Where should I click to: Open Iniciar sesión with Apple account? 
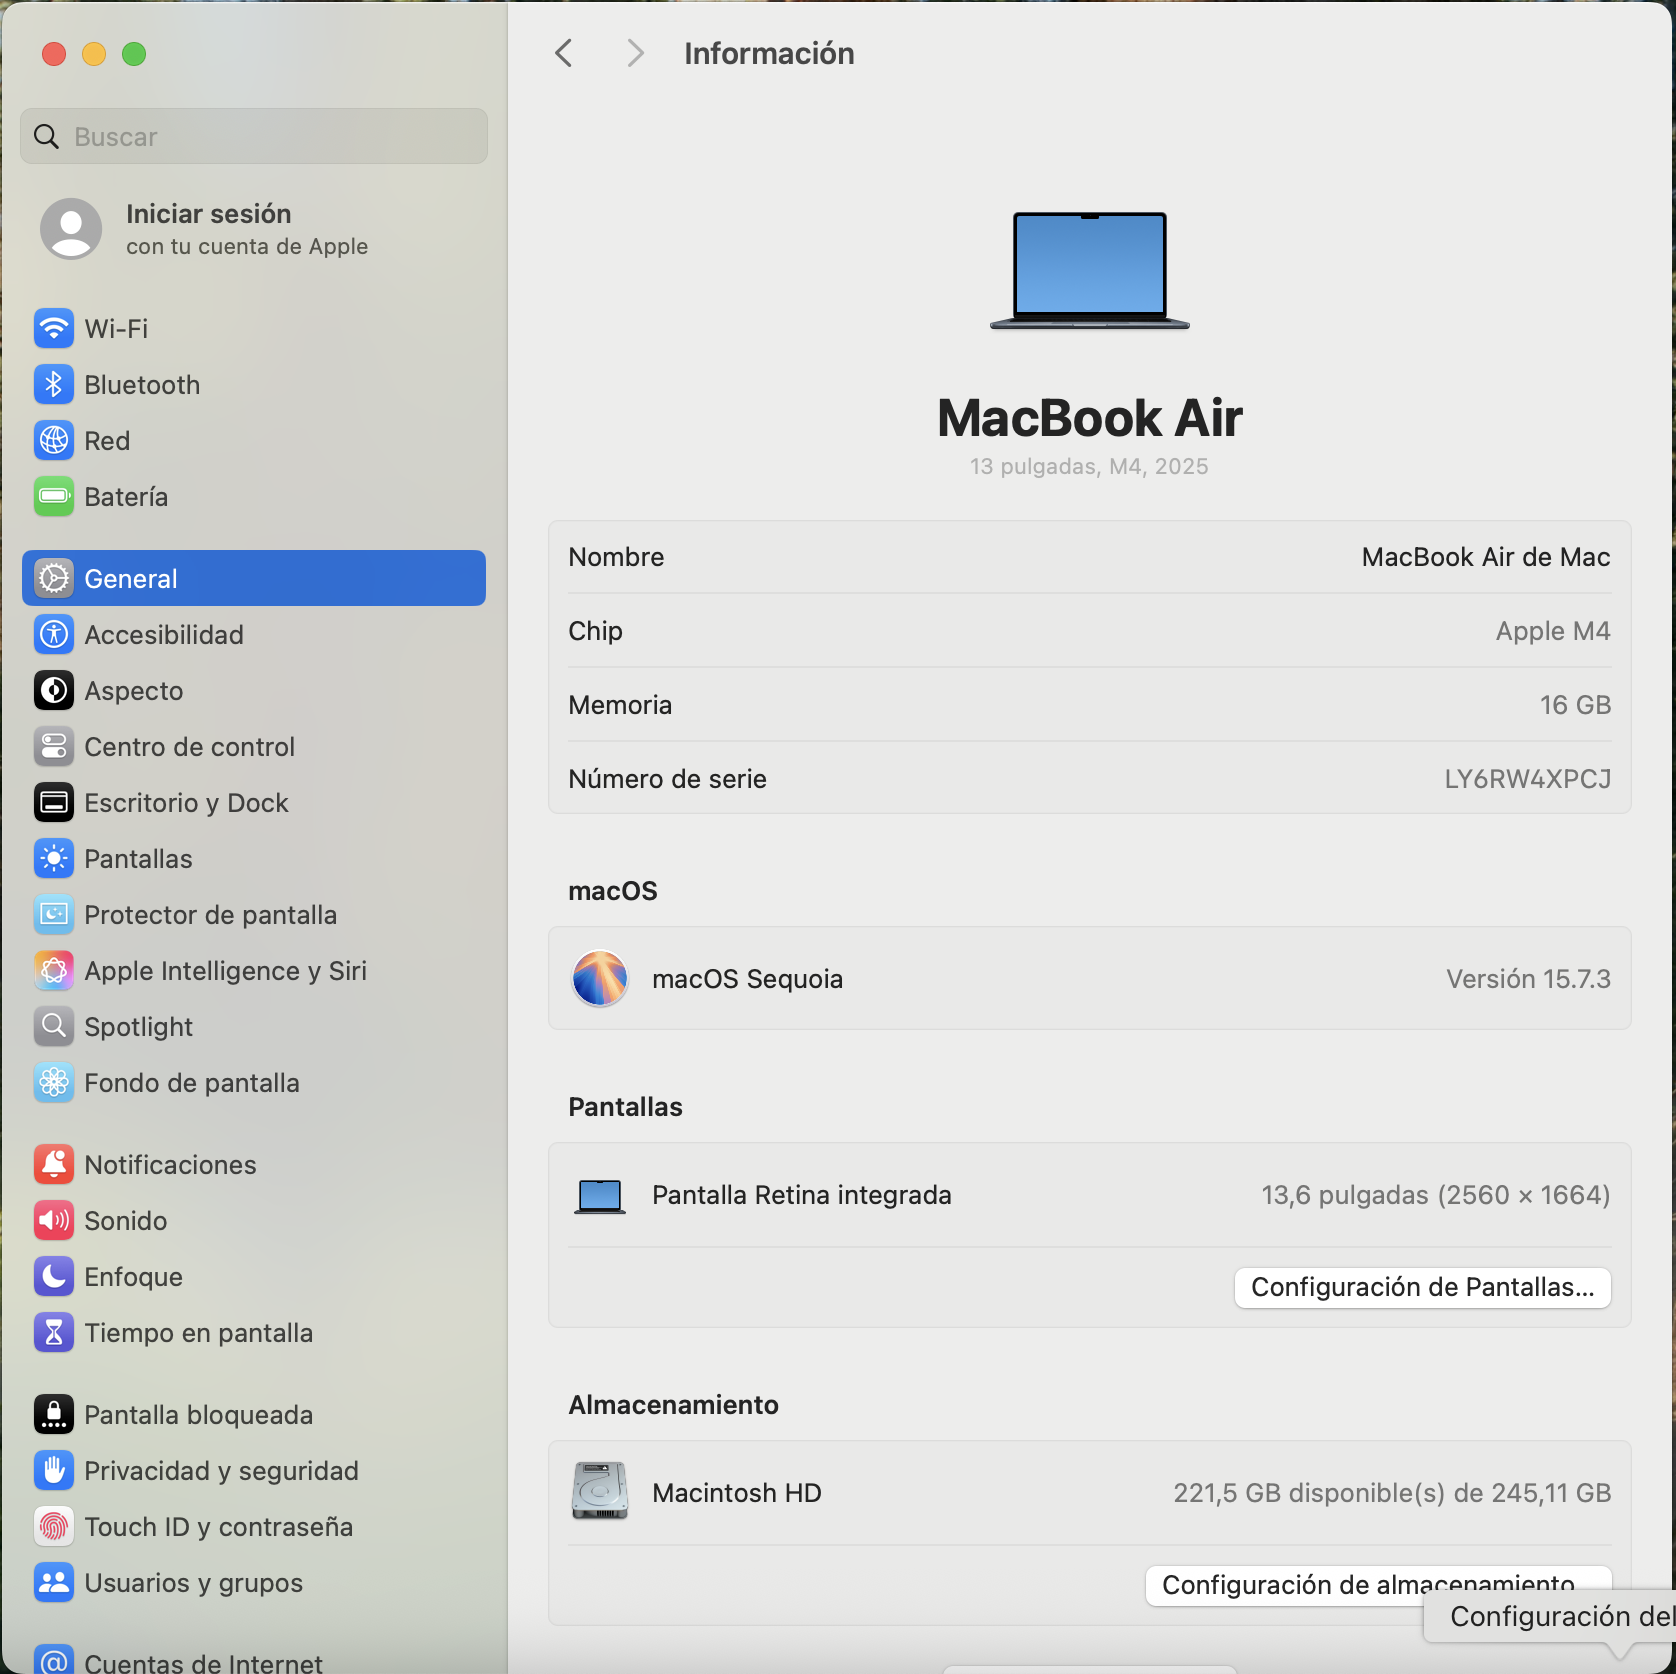pyautogui.click(x=208, y=228)
